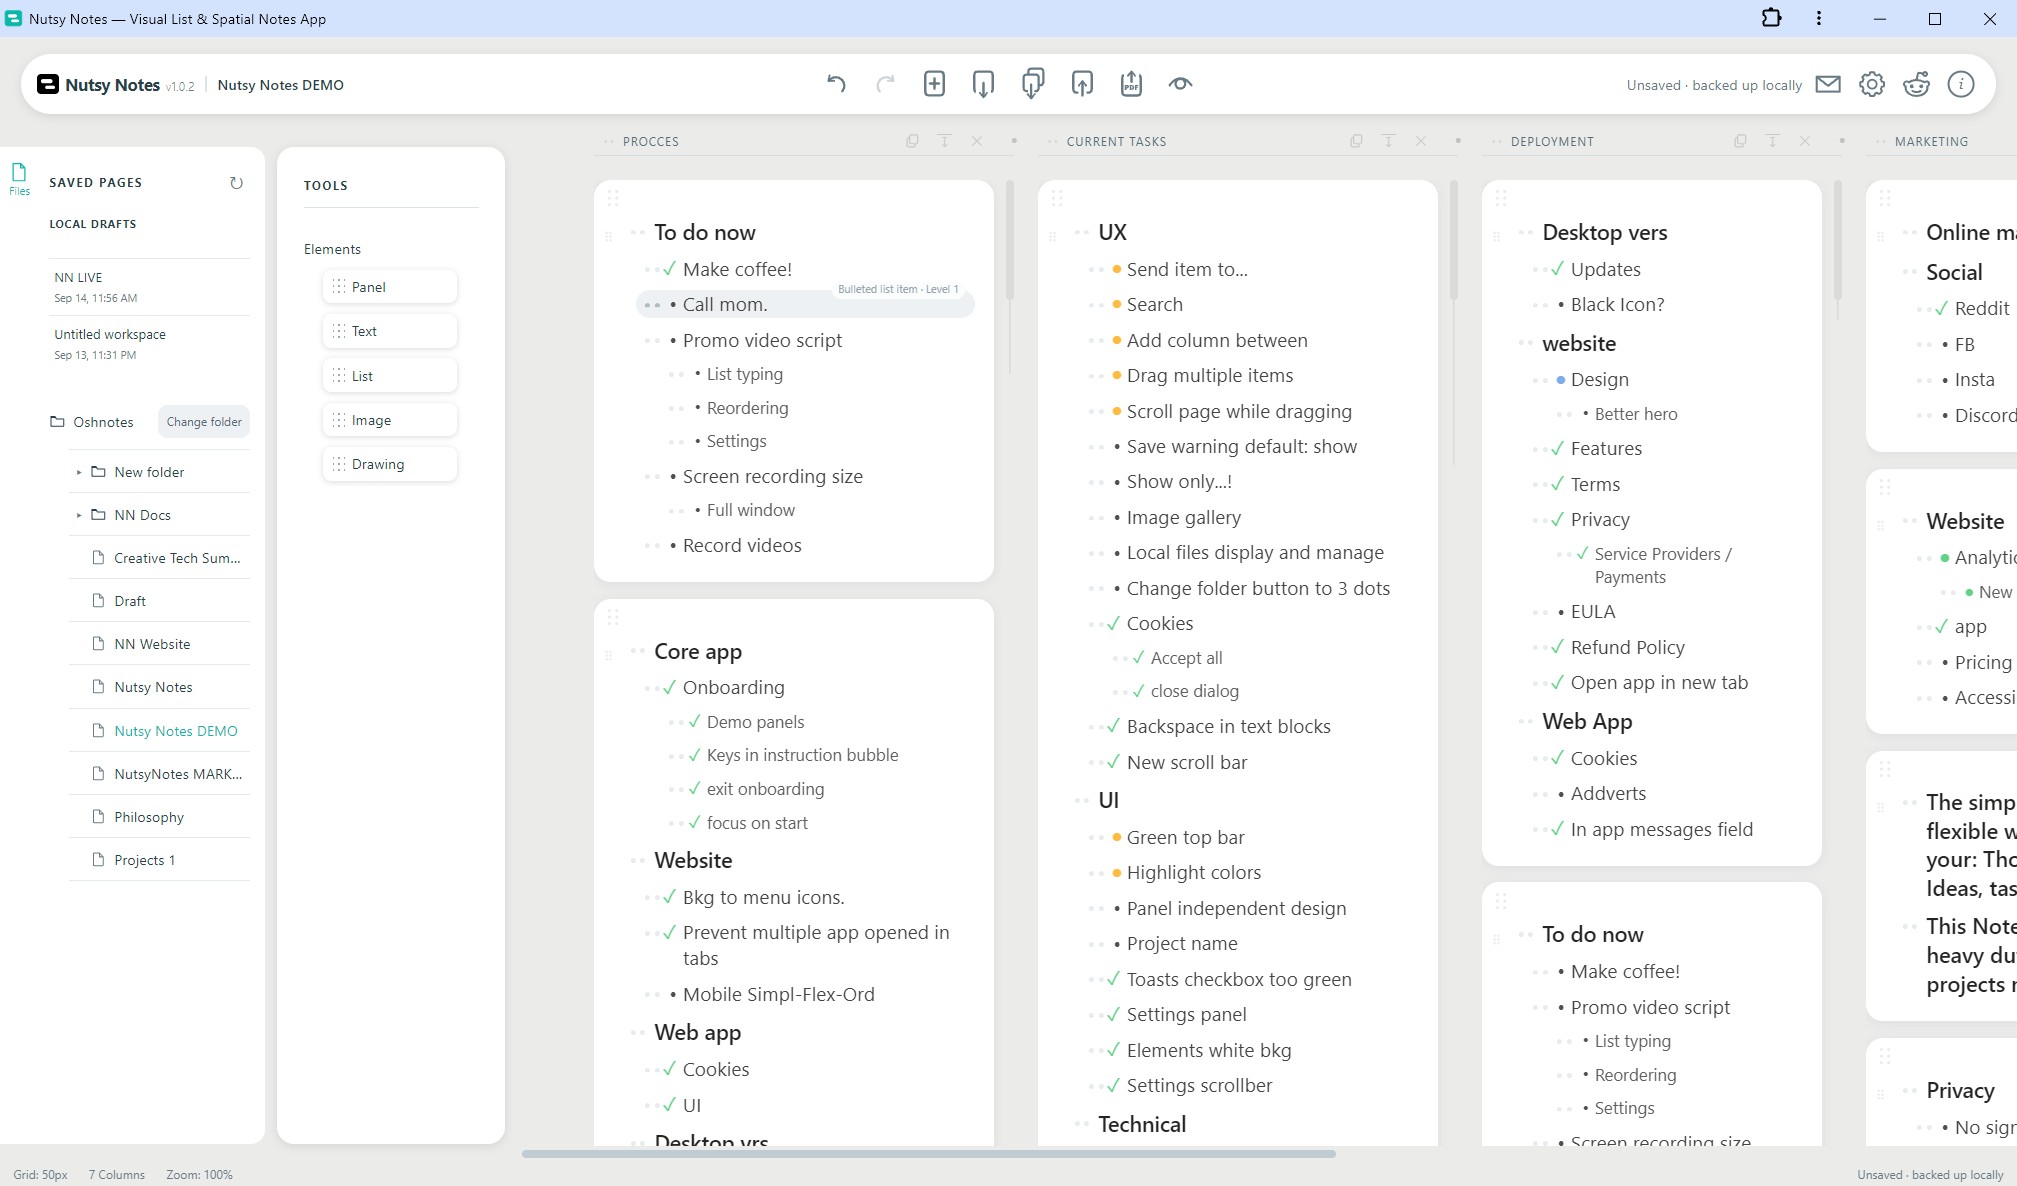Click the save page down-arrow icon

point(983,84)
